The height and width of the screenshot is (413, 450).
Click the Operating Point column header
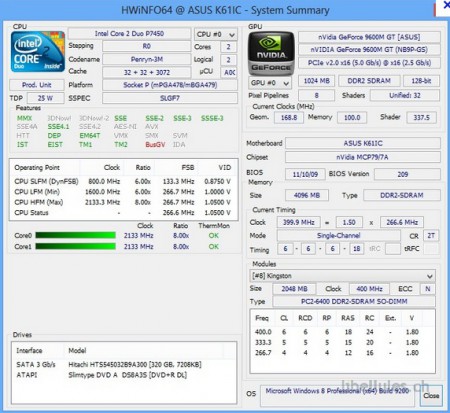pyautogui.click(x=37, y=168)
